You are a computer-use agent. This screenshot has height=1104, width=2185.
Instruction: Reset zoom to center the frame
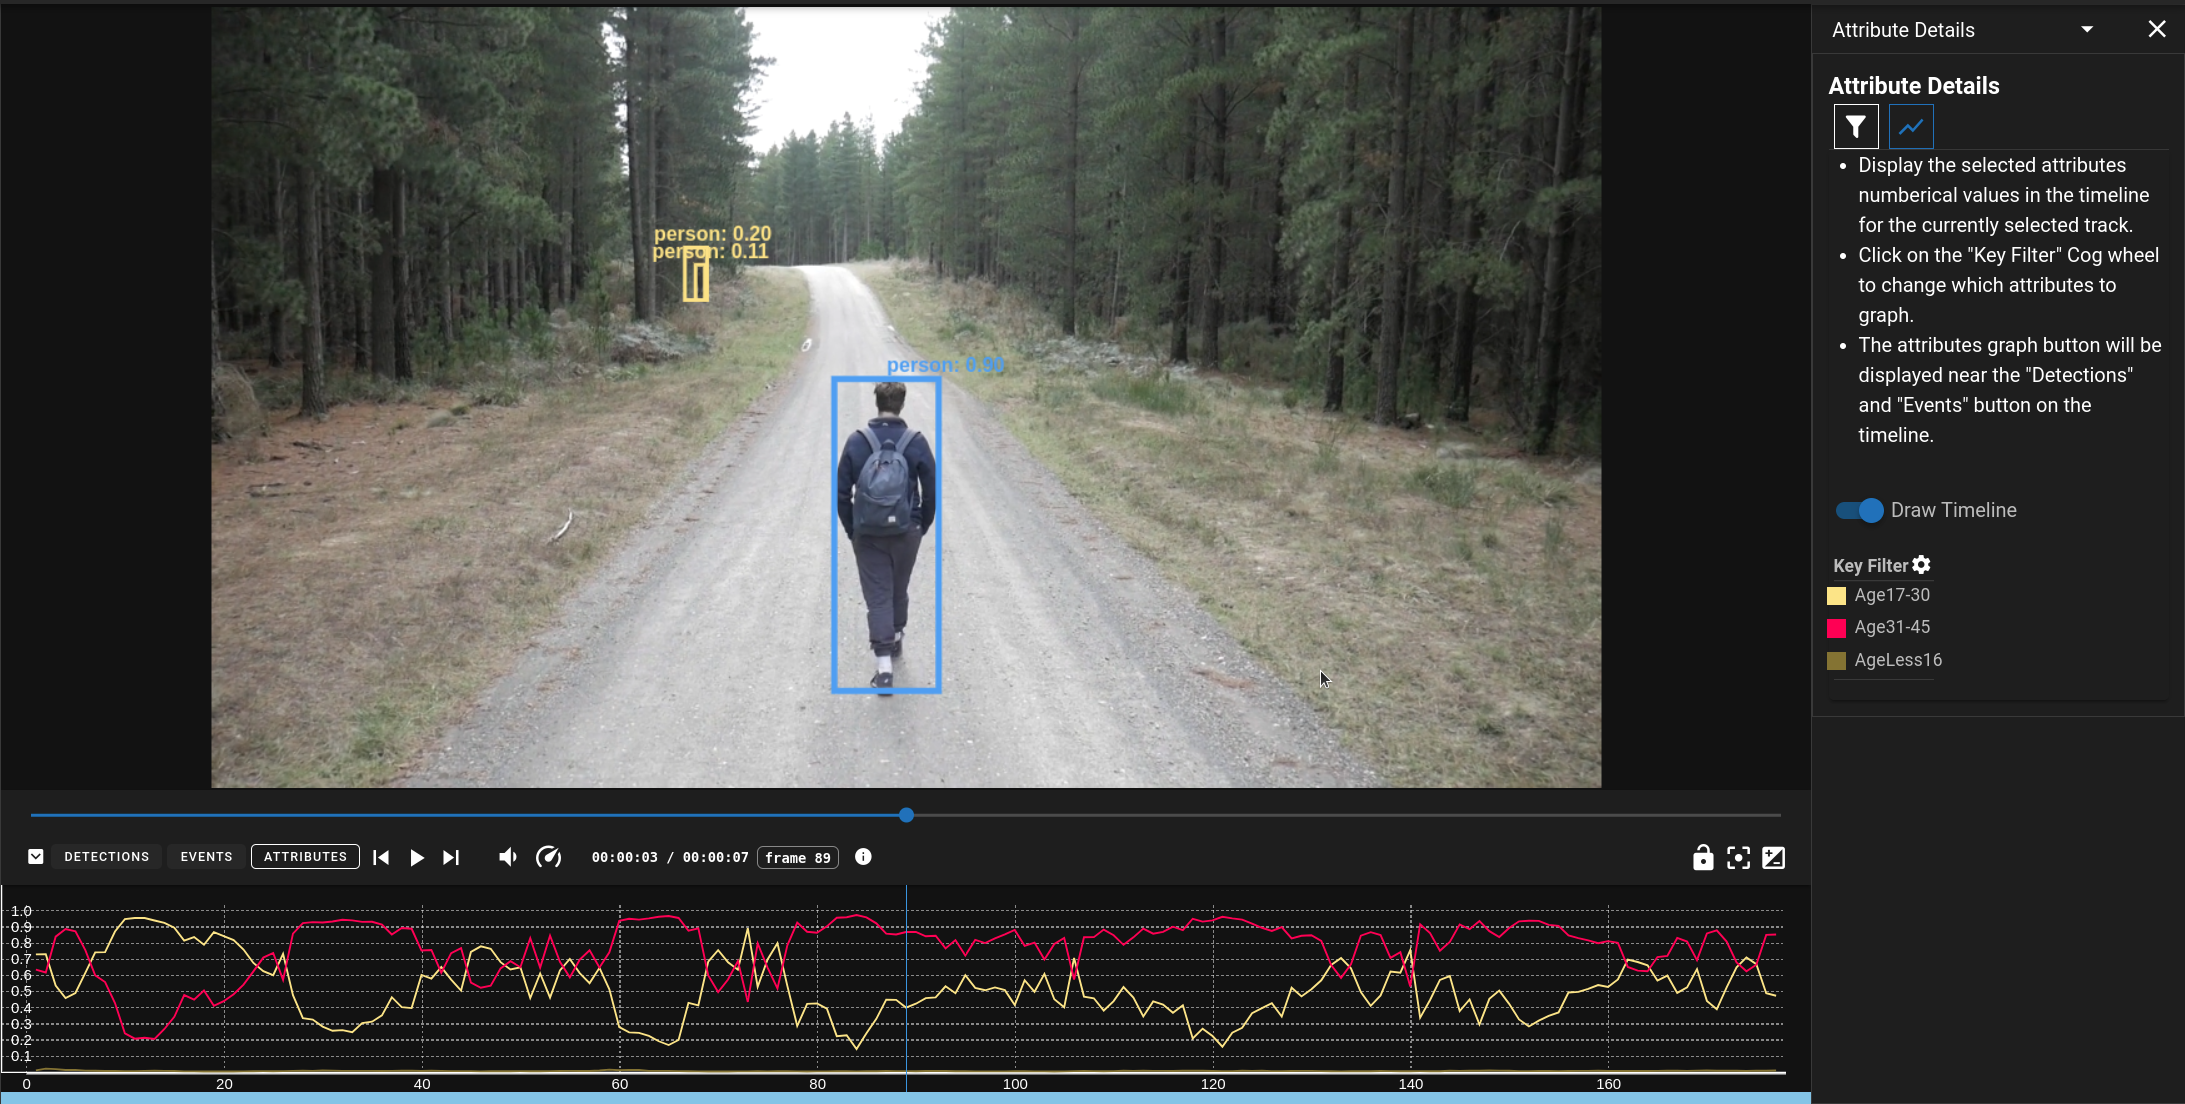point(1739,858)
